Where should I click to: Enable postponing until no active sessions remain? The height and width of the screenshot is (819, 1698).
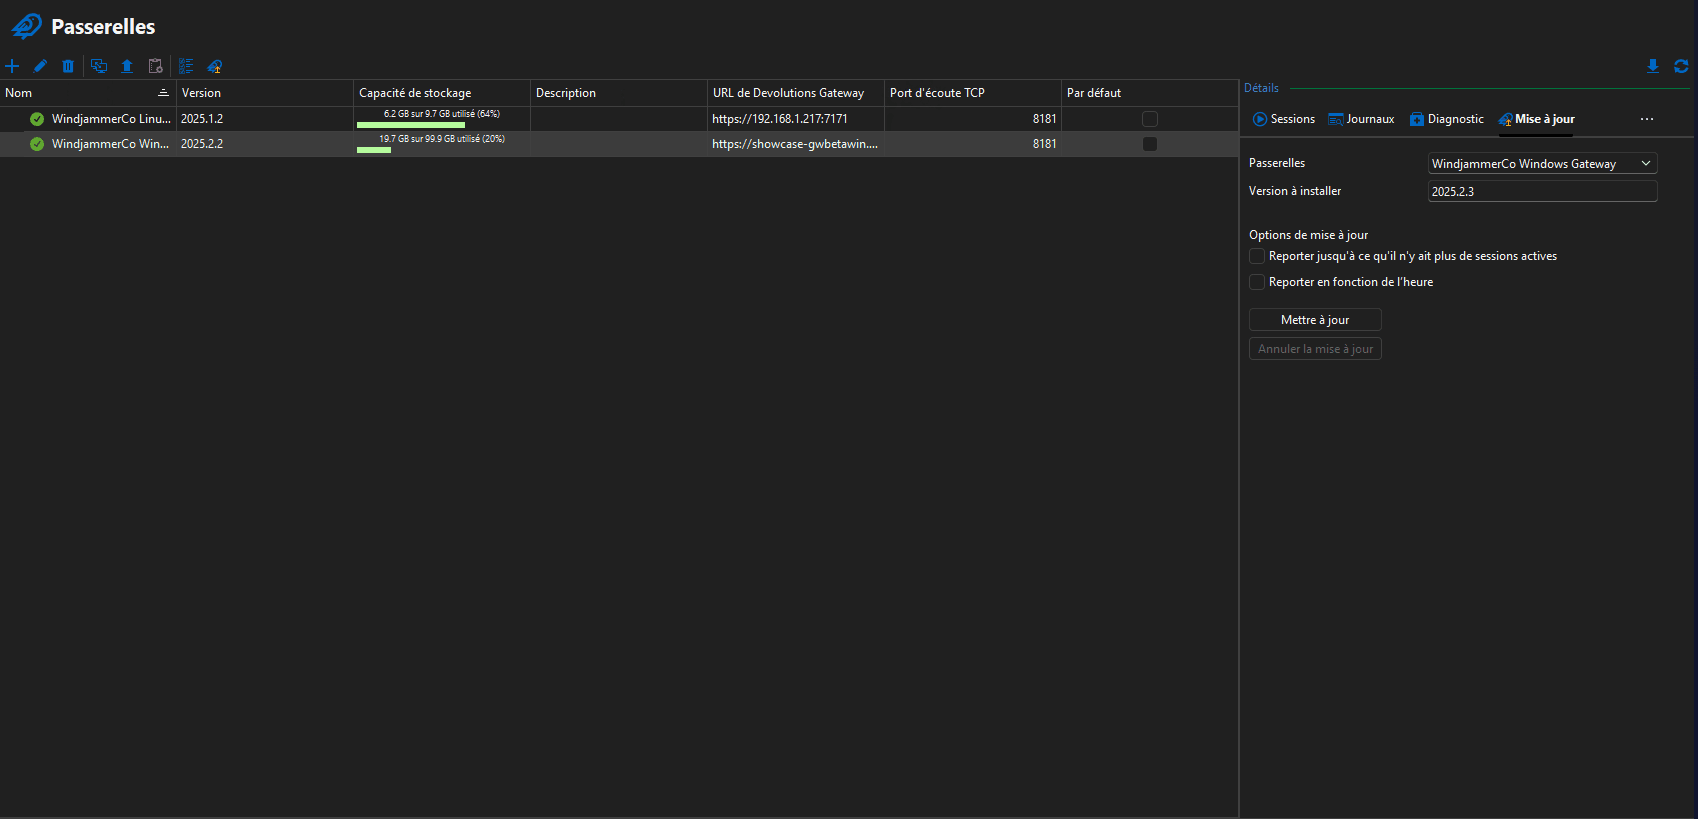[x=1257, y=256]
